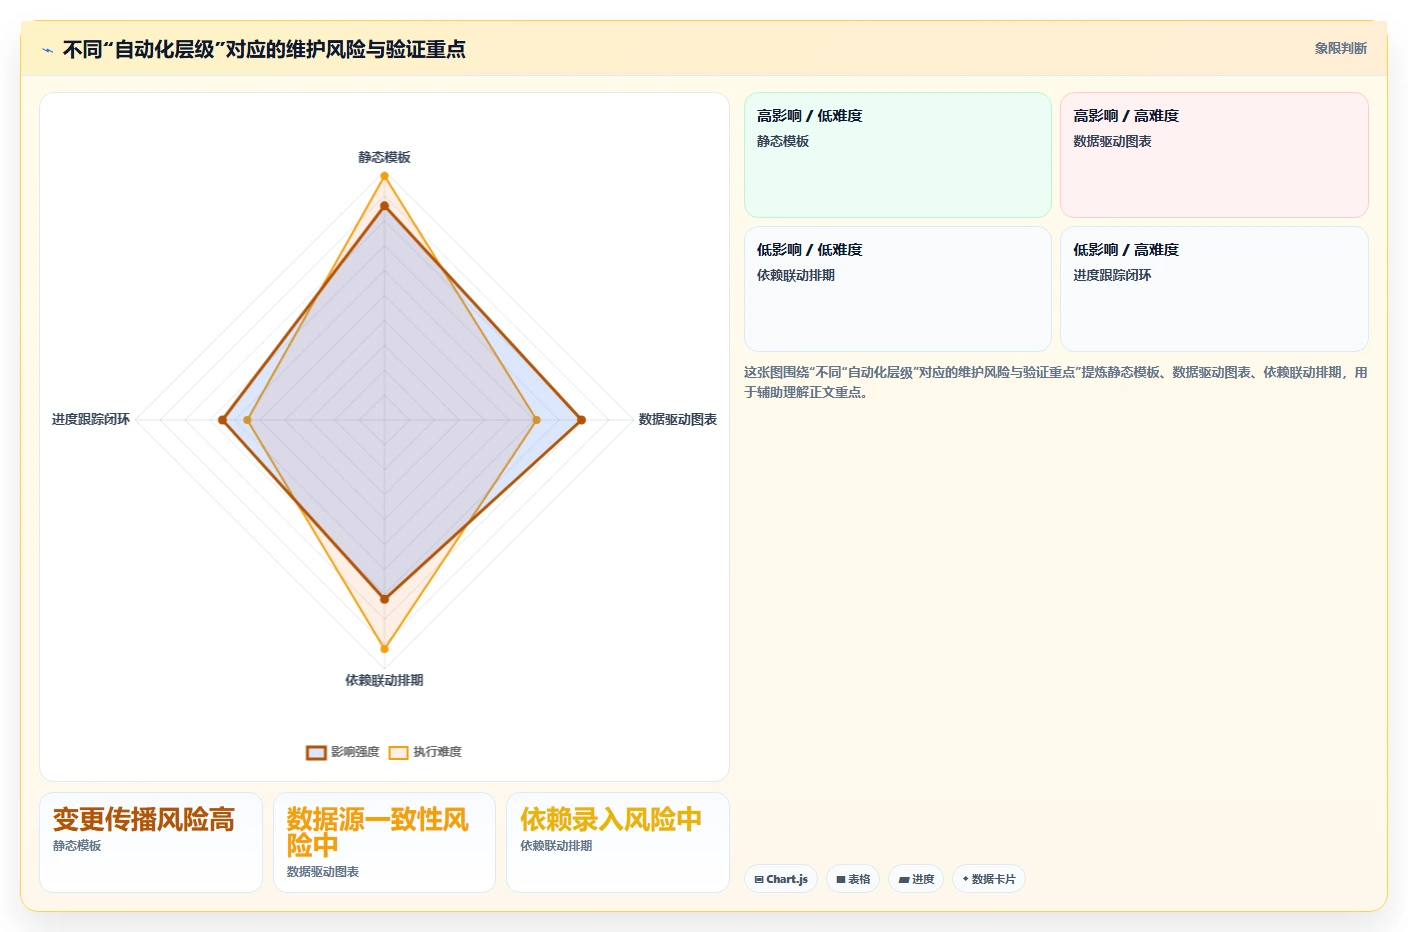This screenshot has height=932, width=1408.
Task: Click the orange data point at the radar top
Action: pos(384,176)
